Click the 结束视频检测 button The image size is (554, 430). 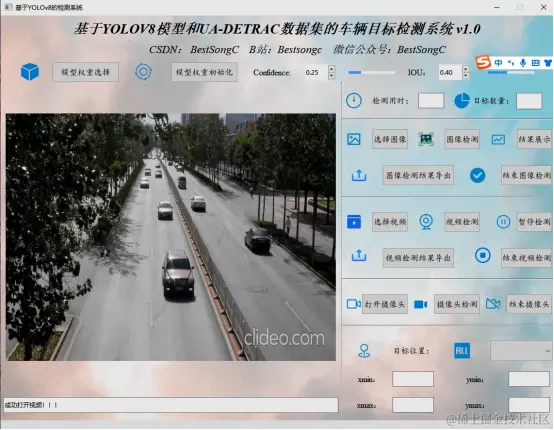tap(526, 258)
